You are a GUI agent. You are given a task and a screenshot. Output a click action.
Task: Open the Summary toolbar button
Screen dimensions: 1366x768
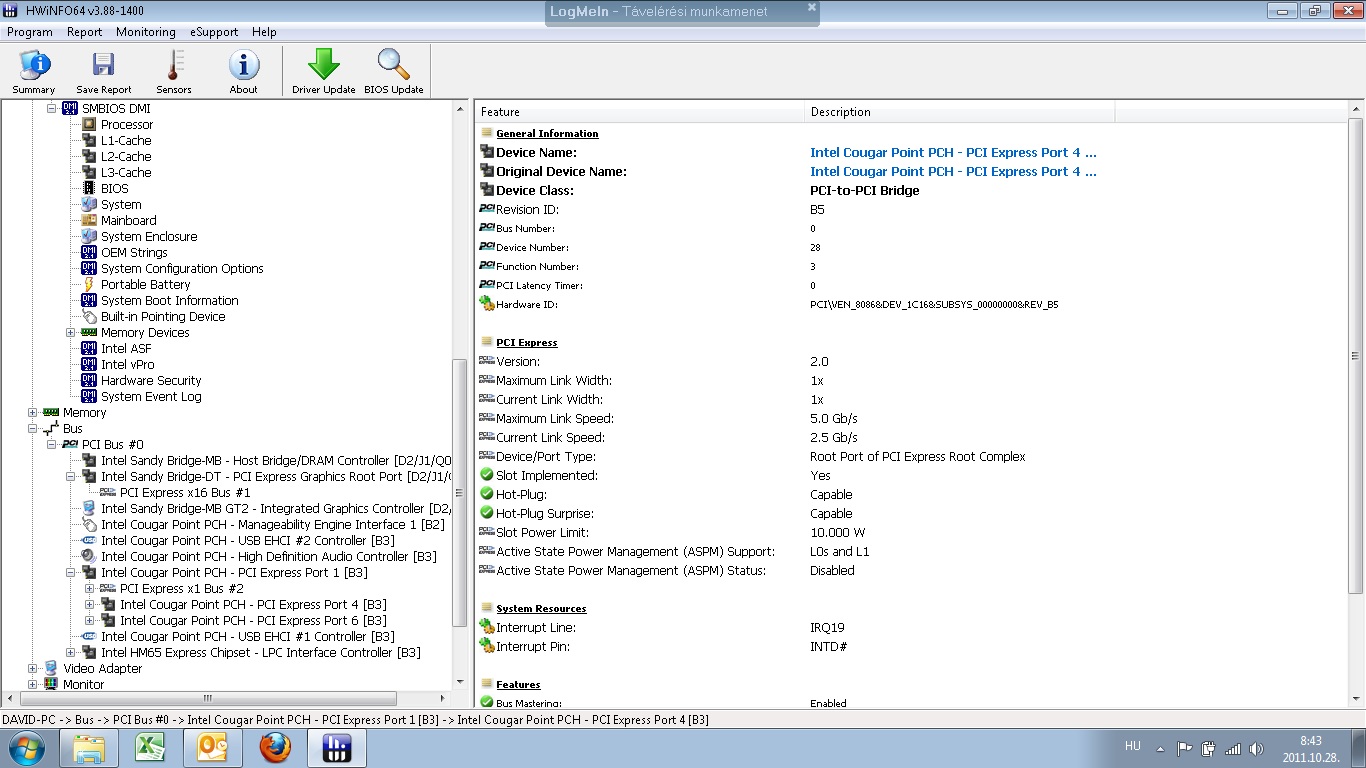[34, 72]
